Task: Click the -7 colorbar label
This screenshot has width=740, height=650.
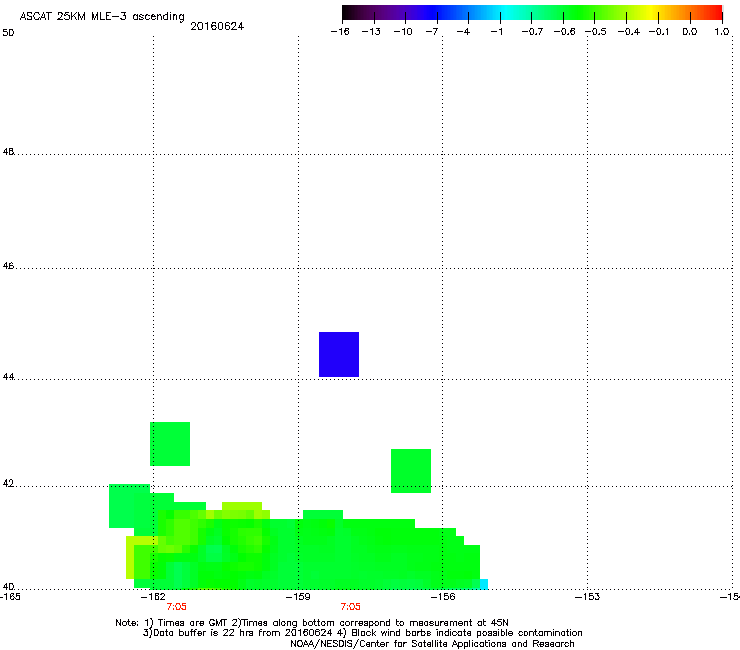Action: pyautogui.click(x=432, y=32)
